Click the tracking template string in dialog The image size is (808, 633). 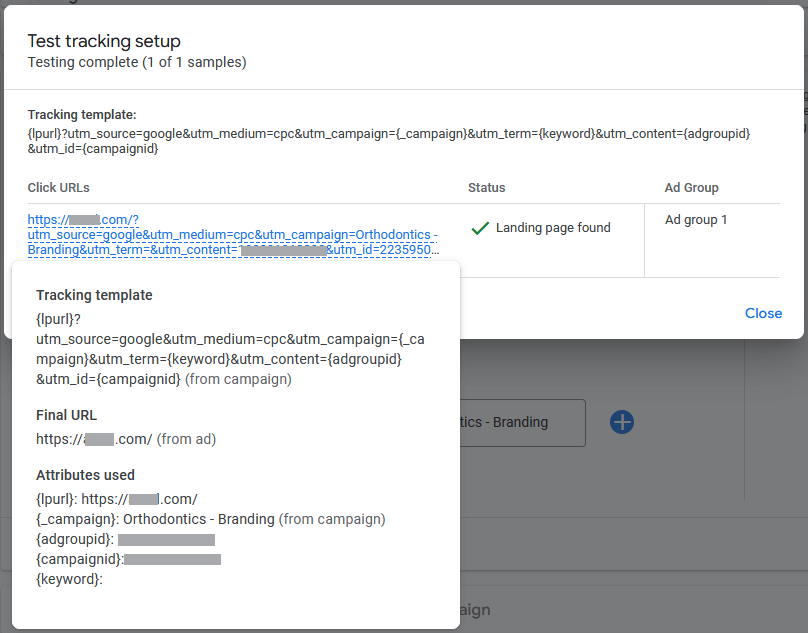pyautogui.click(x=389, y=141)
